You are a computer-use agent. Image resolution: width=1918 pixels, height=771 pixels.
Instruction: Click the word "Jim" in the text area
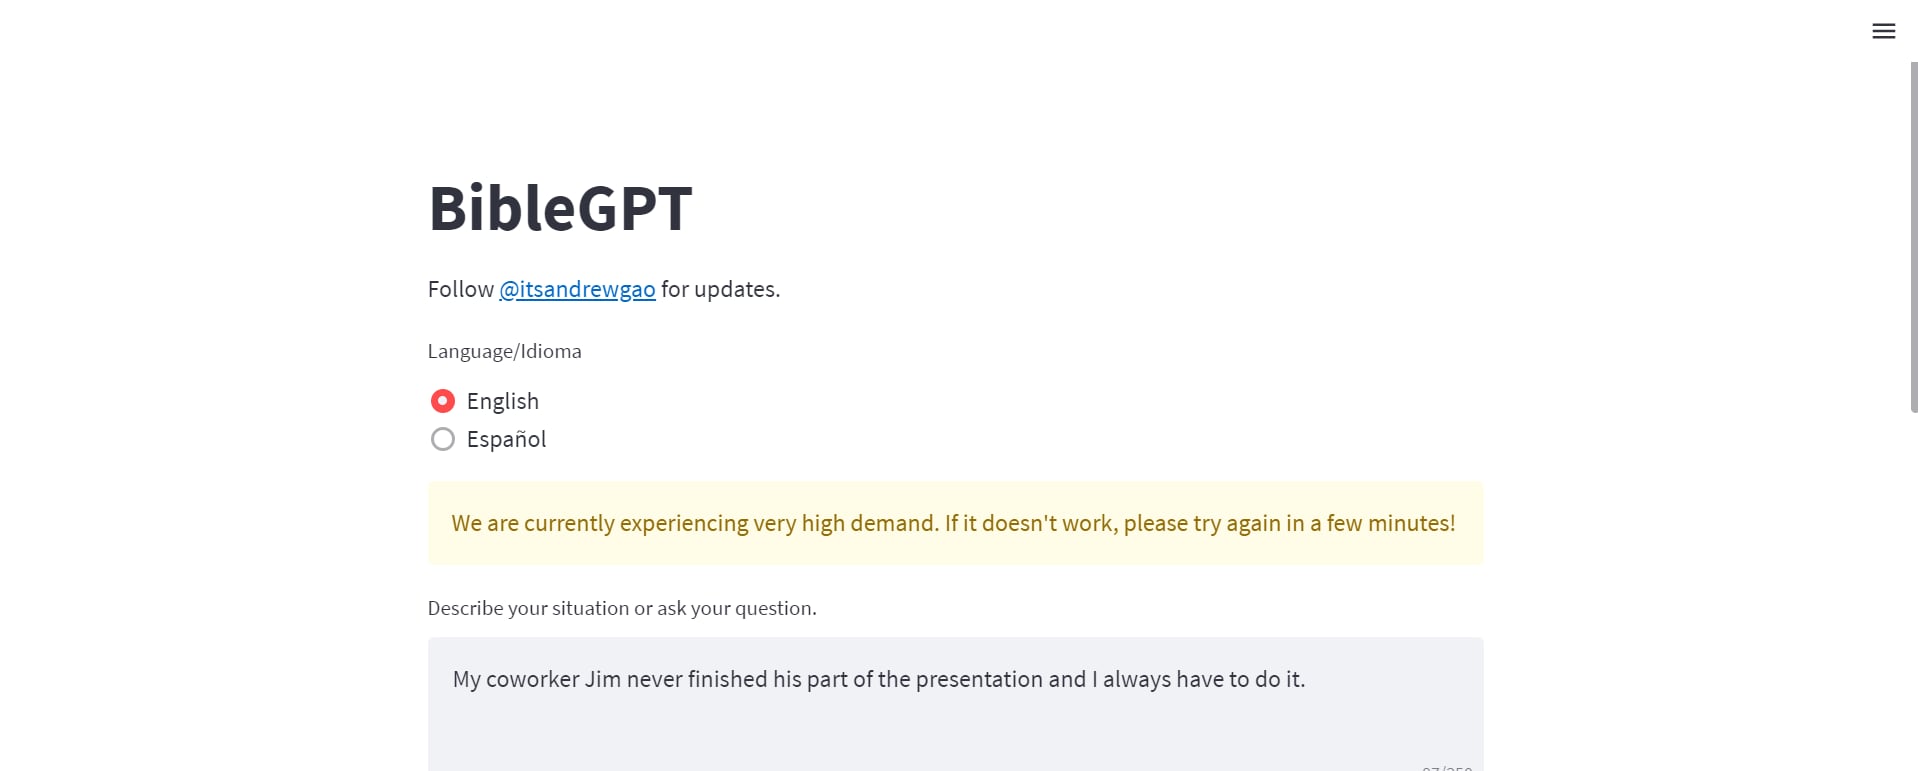click(x=602, y=679)
